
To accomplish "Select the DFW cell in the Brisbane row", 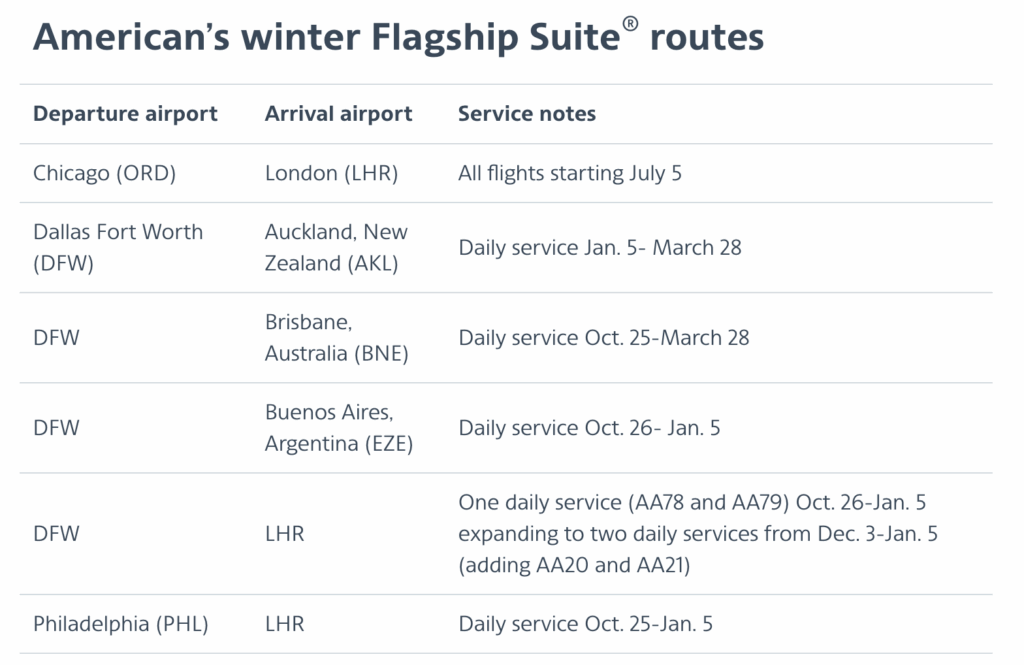I will click(56, 338).
